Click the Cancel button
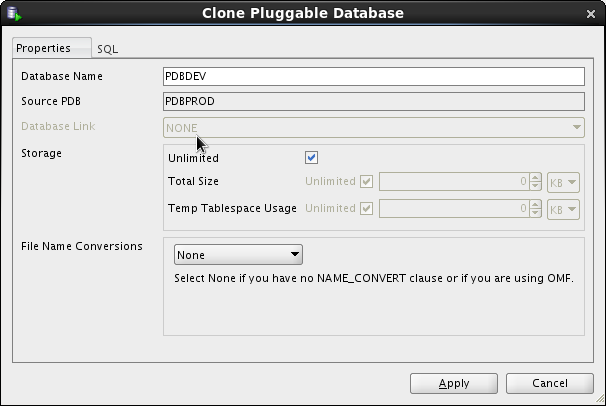The height and width of the screenshot is (406, 606). (550, 384)
